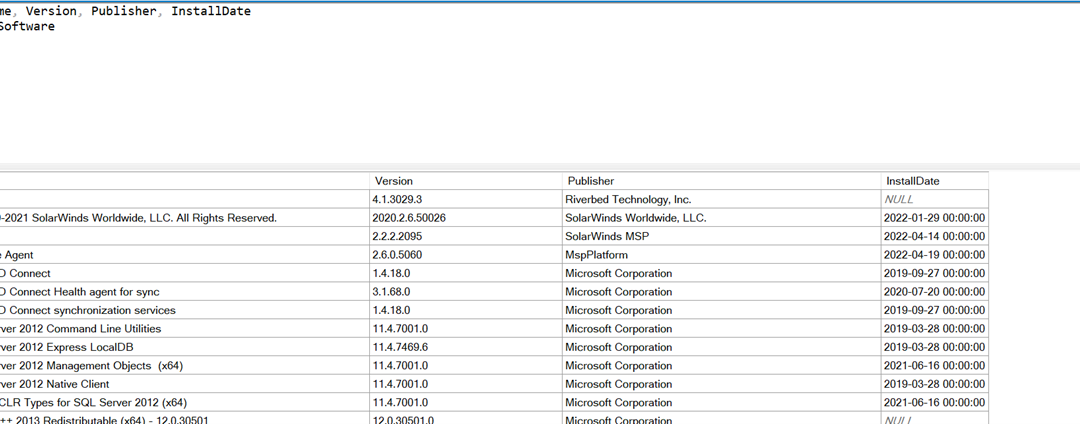The height and width of the screenshot is (424, 1080).
Task: Select the '2012 Native Client' name cell
Action: [x=185, y=384]
